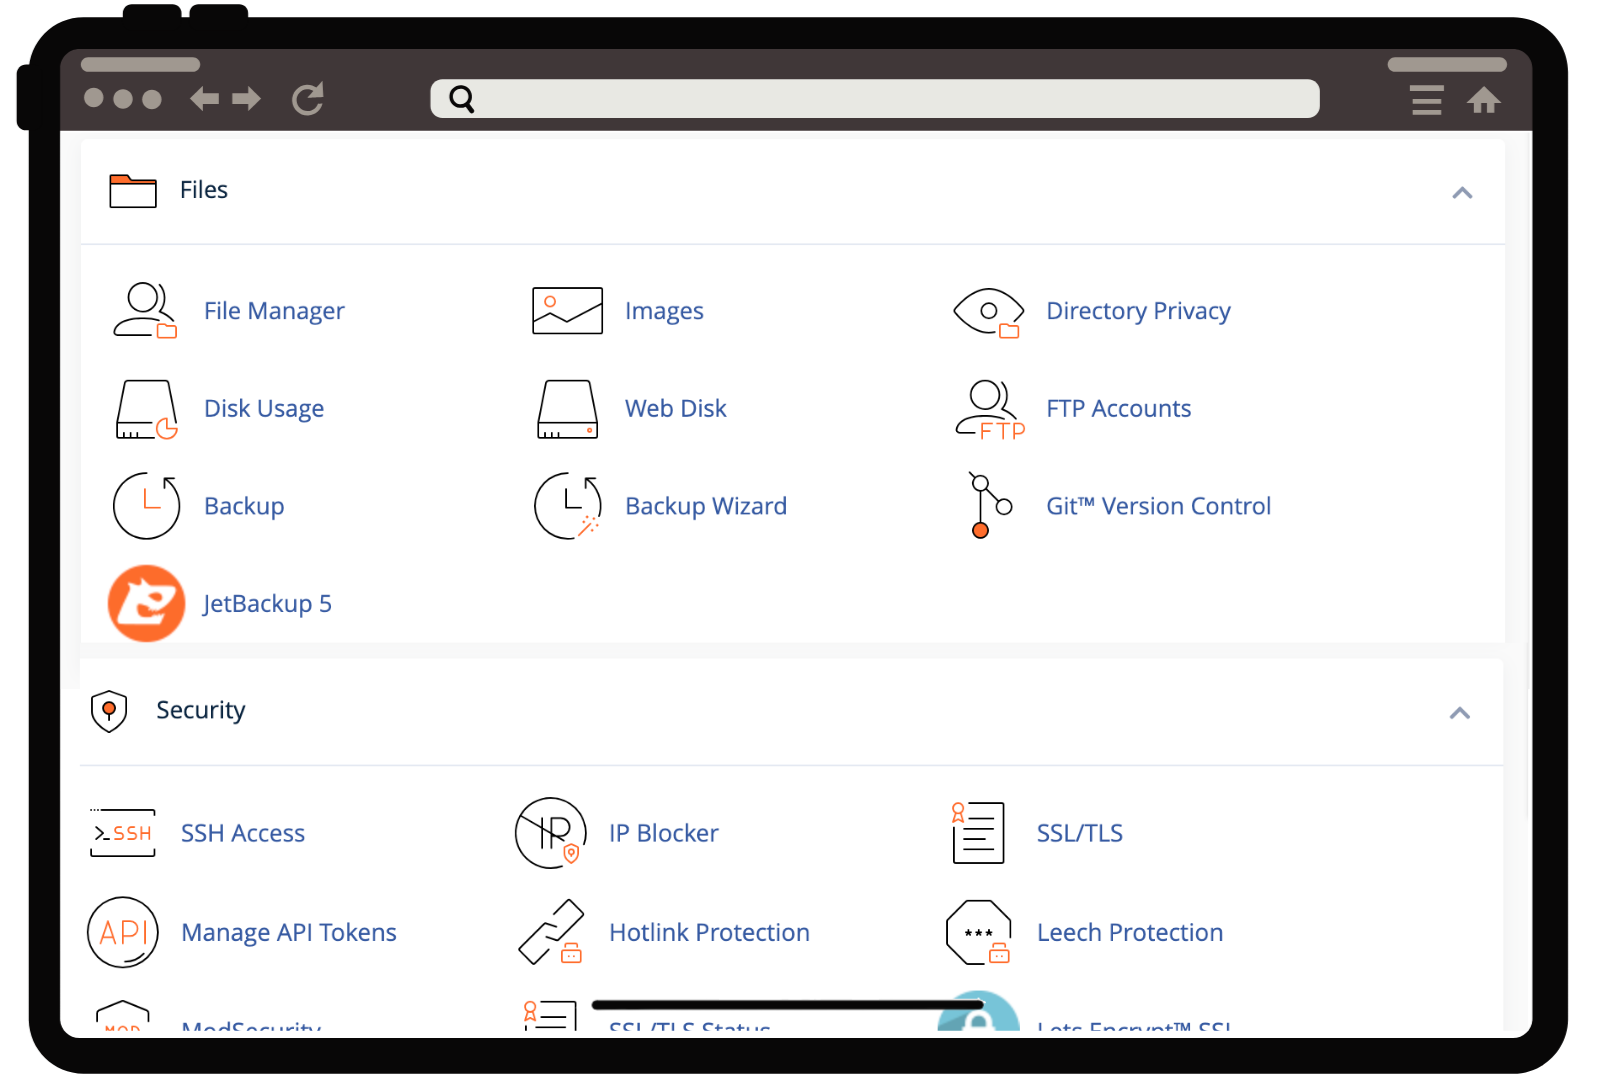Collapse the Security section chevron

1460,713
